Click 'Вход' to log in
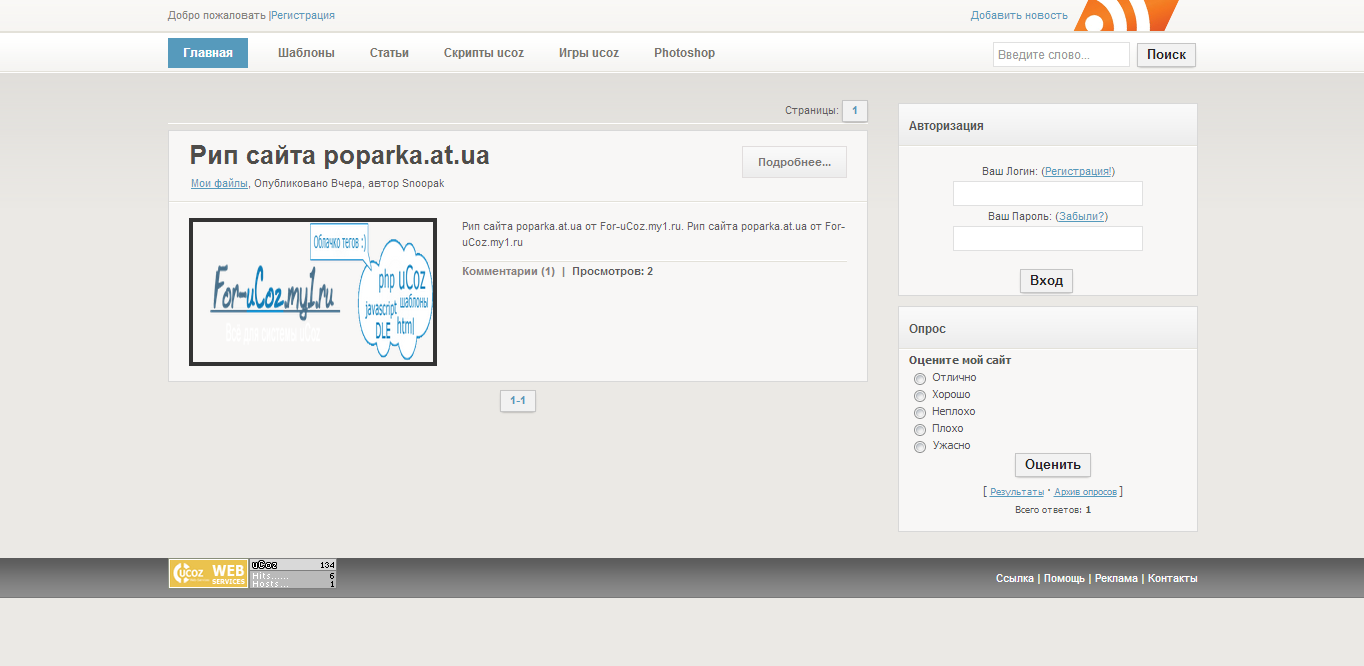Screen dimensions: 1364x666 pos(1046,280)
